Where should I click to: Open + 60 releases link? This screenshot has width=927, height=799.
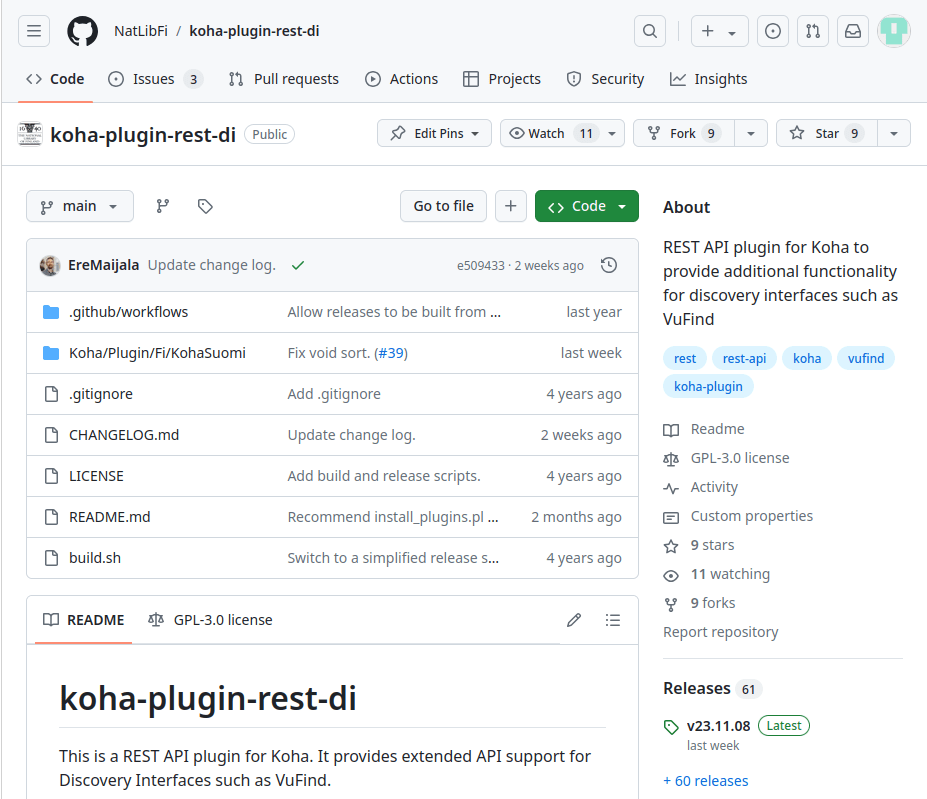pyautogui.click(x=706, y=781)
